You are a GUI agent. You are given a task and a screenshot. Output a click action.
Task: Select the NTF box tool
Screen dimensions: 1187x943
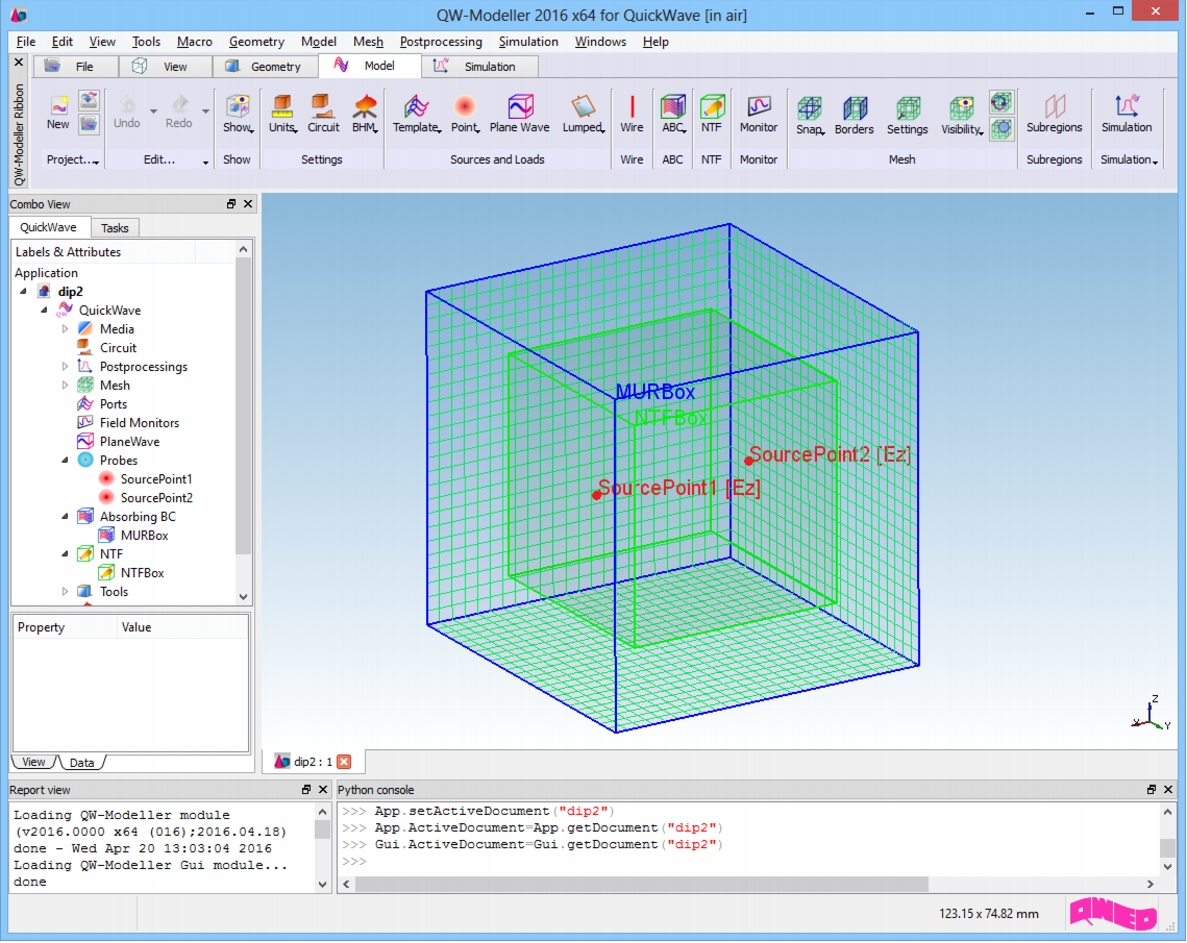click(712, 114)
